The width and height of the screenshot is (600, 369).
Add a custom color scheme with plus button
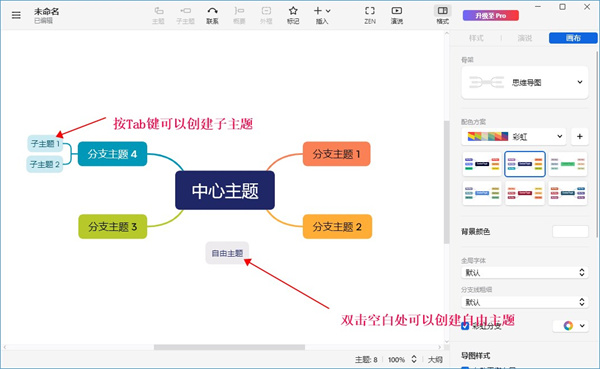point(580,136)
